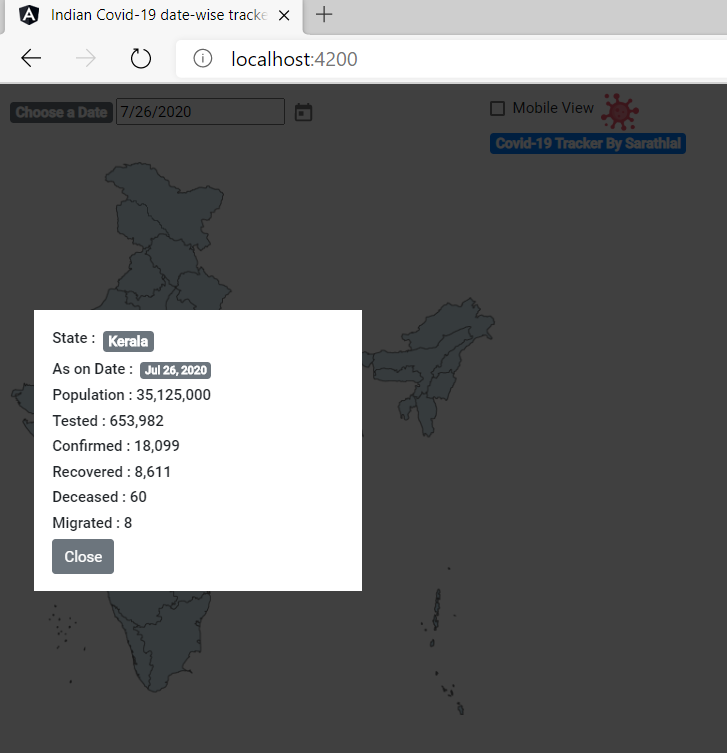This screenshot has width=727, height=753.
Task: Click the red coronavirus logo
Action: coord(620,111)
